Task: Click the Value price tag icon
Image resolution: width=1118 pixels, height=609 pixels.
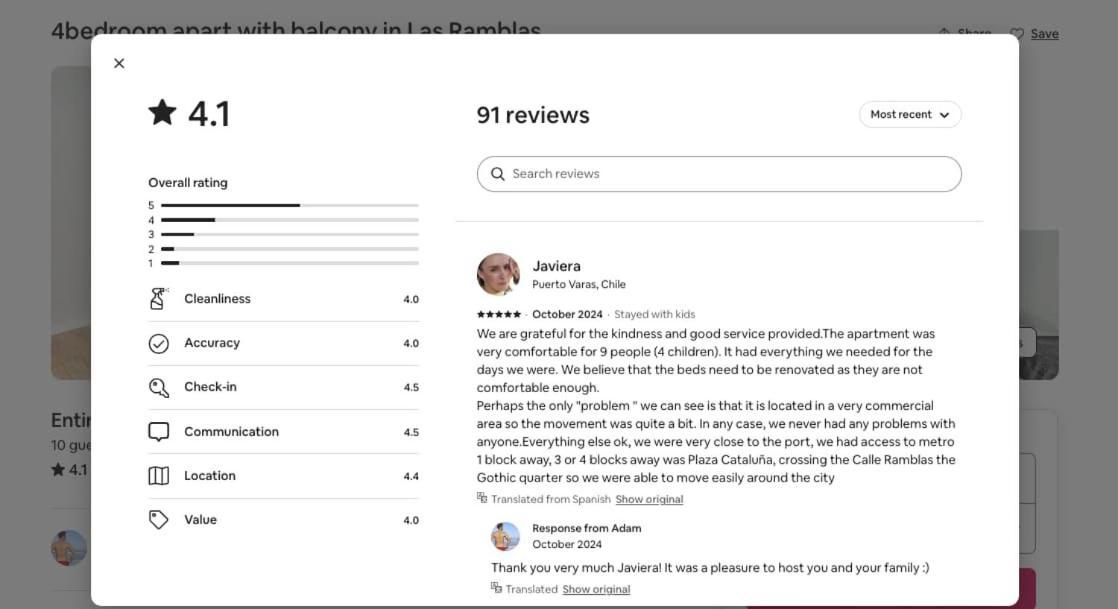Action: 158,520
